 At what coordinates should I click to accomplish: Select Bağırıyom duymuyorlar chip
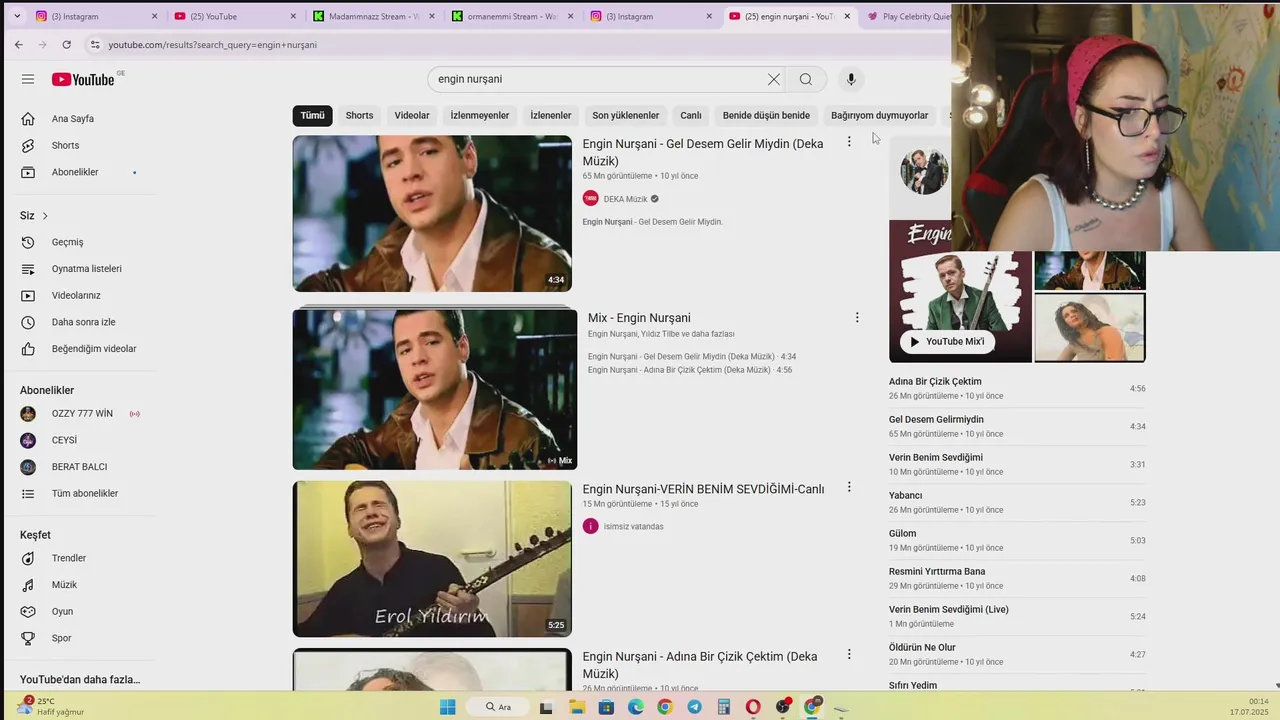pyautogui.click(x=880, y=116)
